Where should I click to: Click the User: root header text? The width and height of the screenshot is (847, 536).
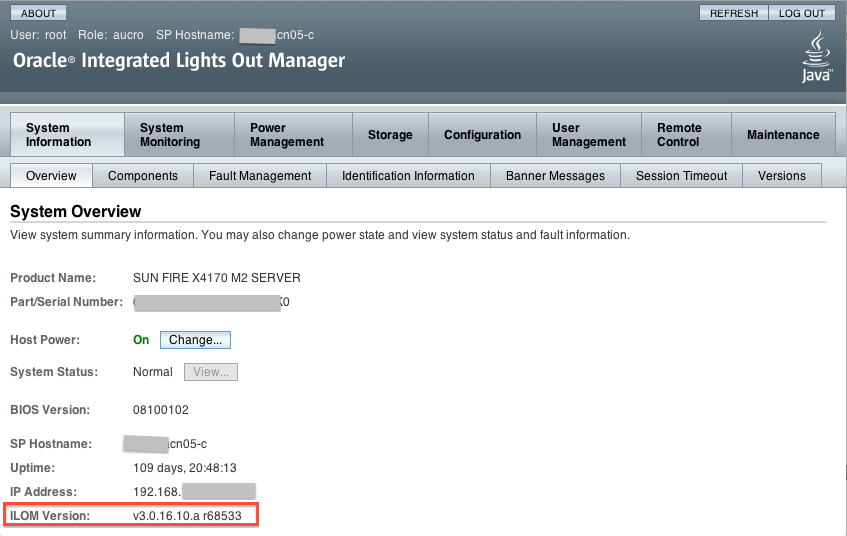tap(38, 35)
